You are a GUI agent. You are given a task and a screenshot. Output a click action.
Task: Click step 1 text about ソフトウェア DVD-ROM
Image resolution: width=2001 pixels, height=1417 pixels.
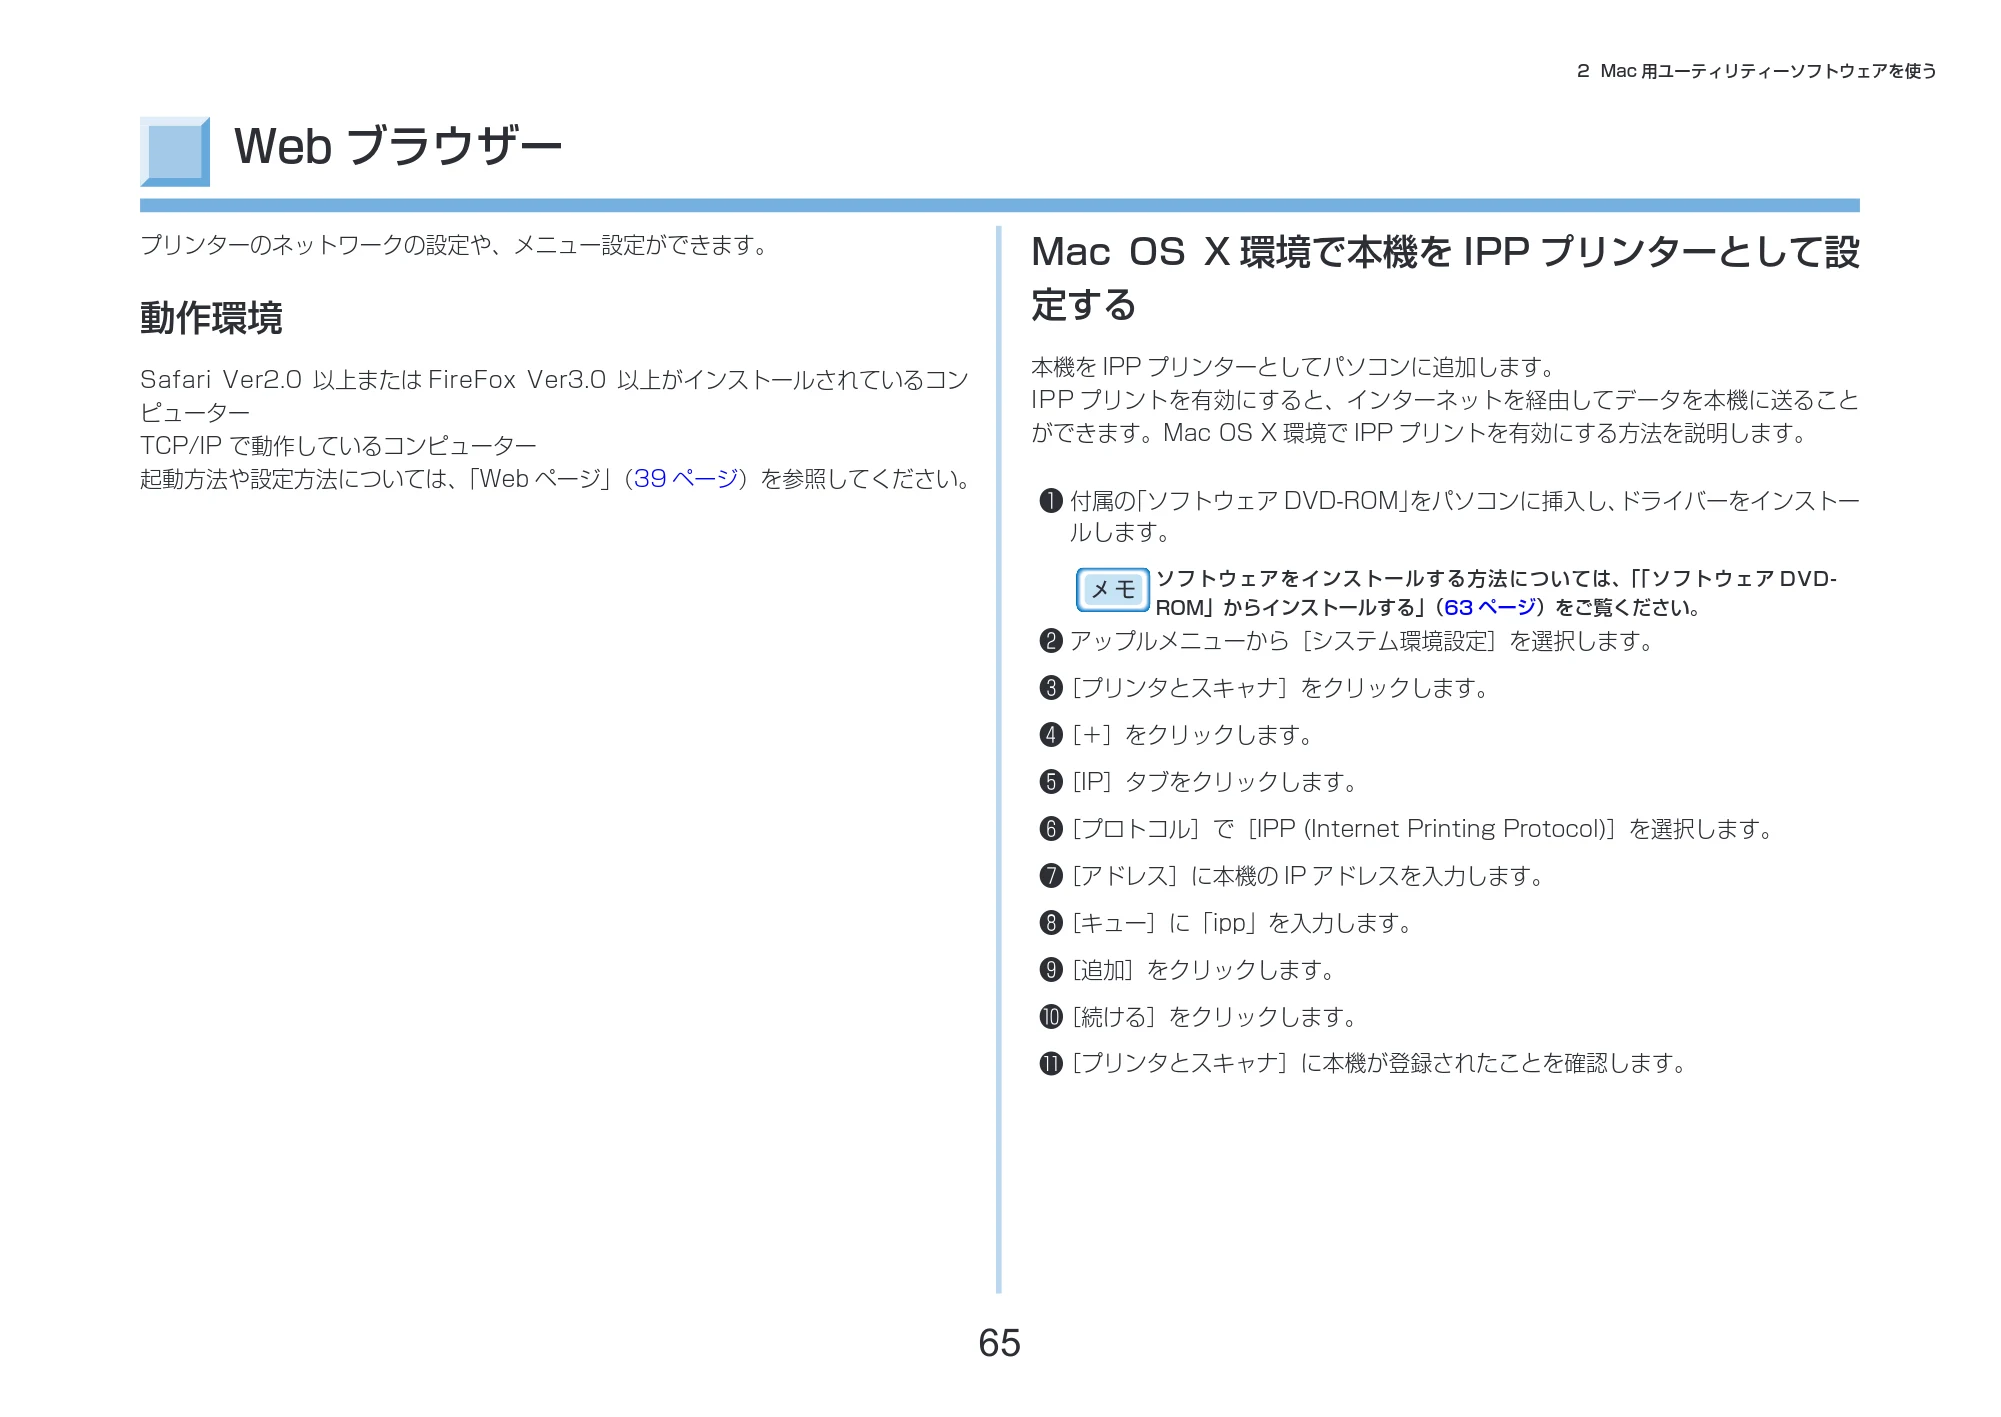pyautogui.click(x=1464, y=516)
